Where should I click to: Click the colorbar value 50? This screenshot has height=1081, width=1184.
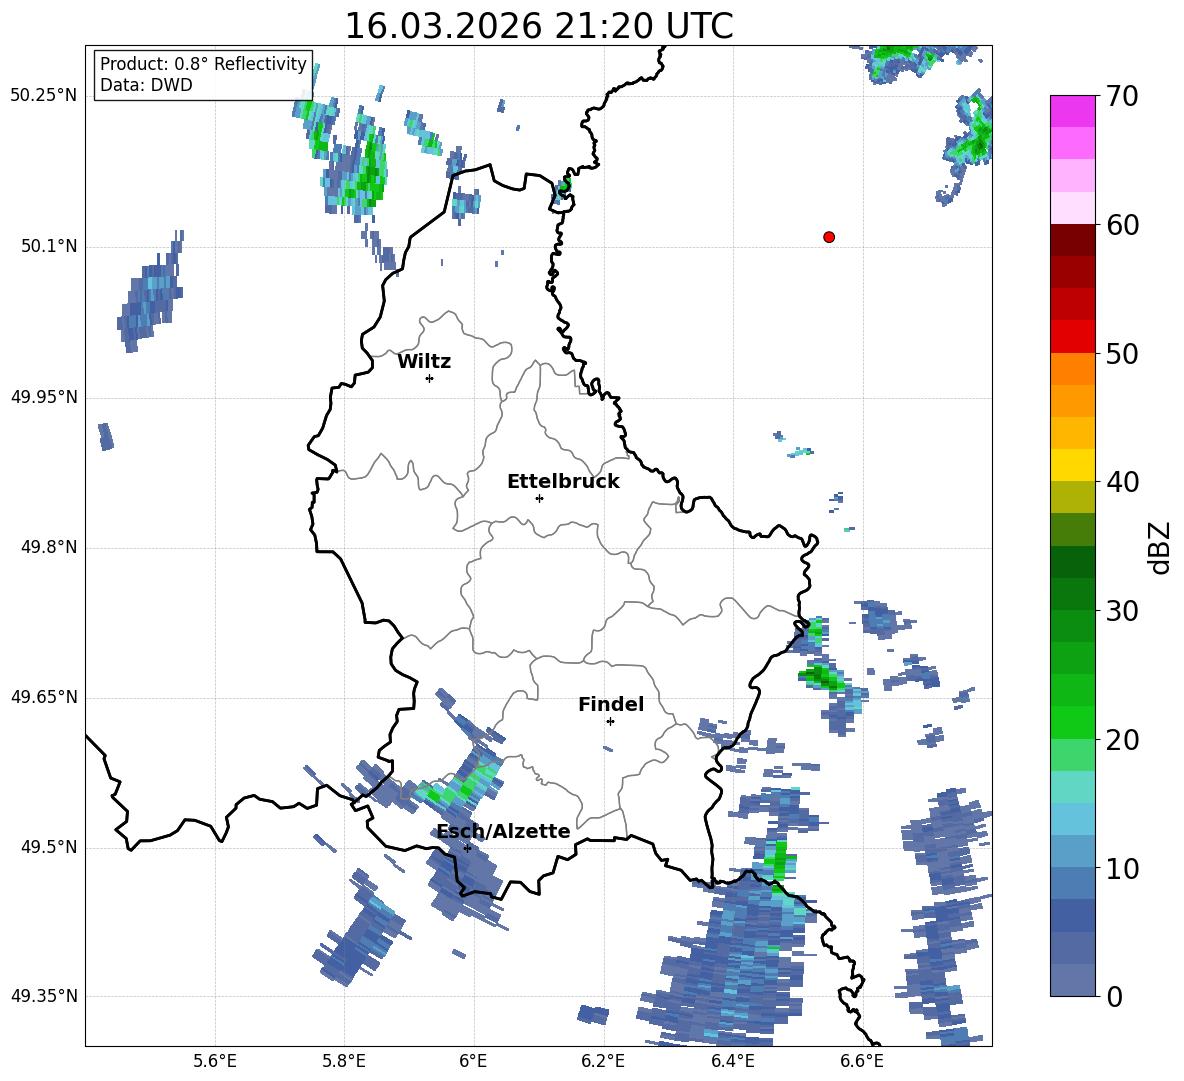[1122, 353]
